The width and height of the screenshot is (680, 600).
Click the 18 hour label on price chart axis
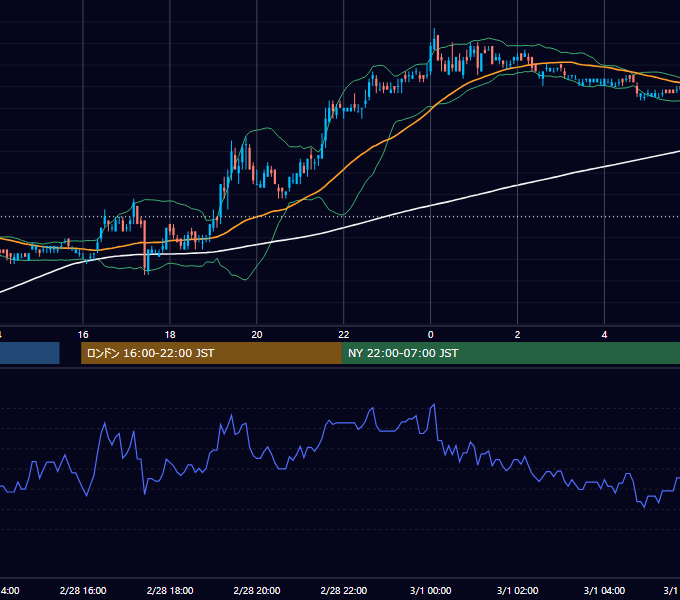coord(170,335)
